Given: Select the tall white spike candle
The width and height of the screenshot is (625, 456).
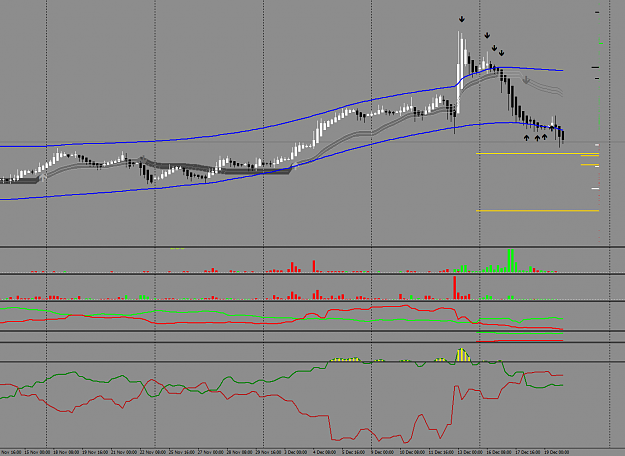Looking at the screenshot, I should point(459,73).
